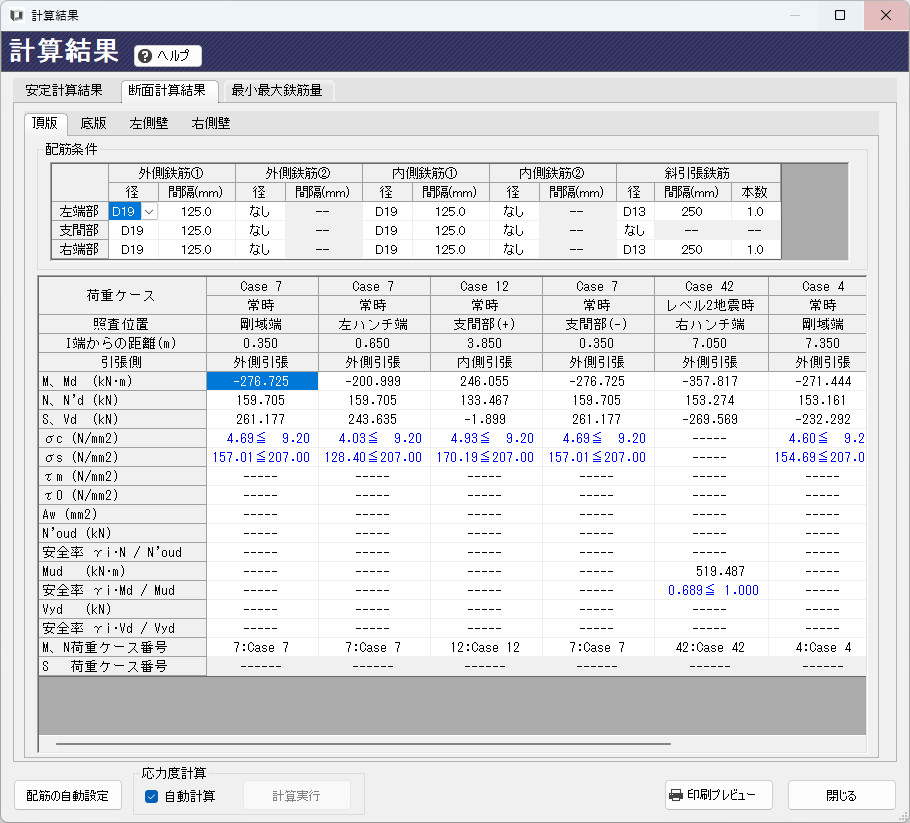Select the 右側壁 sub-tab

[x=211, y=124]
